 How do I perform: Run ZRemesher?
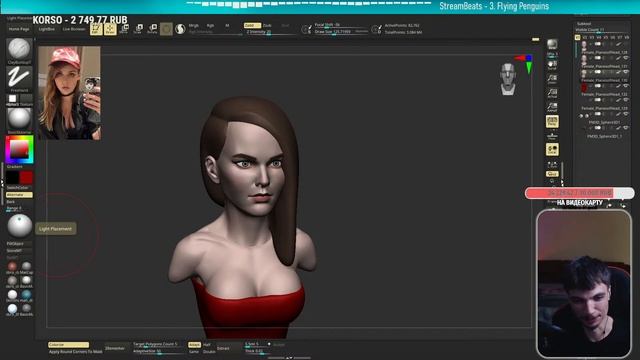point(115,348)
